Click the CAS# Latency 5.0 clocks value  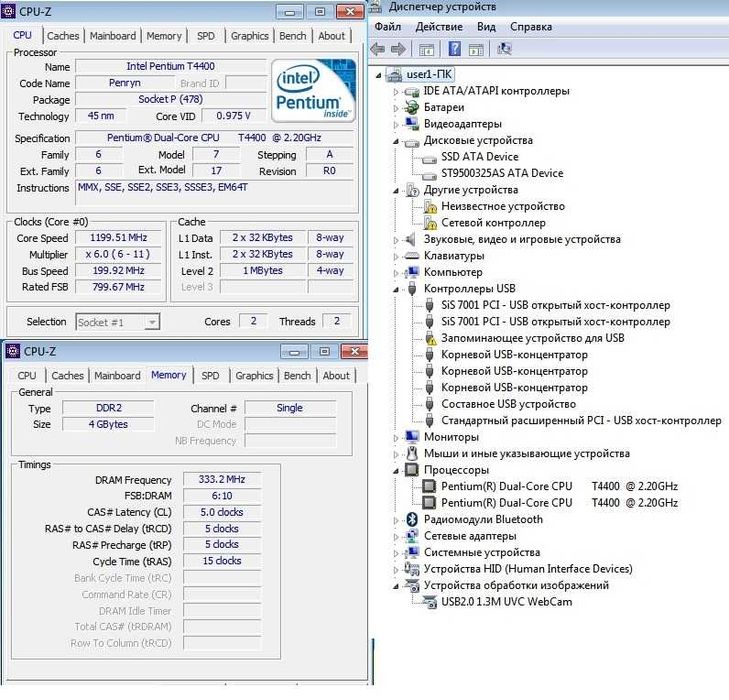(222, 512)
